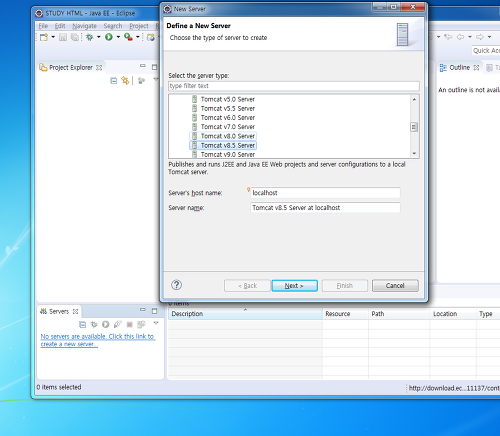Image resolution: width=500 pixels, height=436 pixels.
Task: Select Tomcat v8.0 Server in the list
Action: [x=224, y=136]
